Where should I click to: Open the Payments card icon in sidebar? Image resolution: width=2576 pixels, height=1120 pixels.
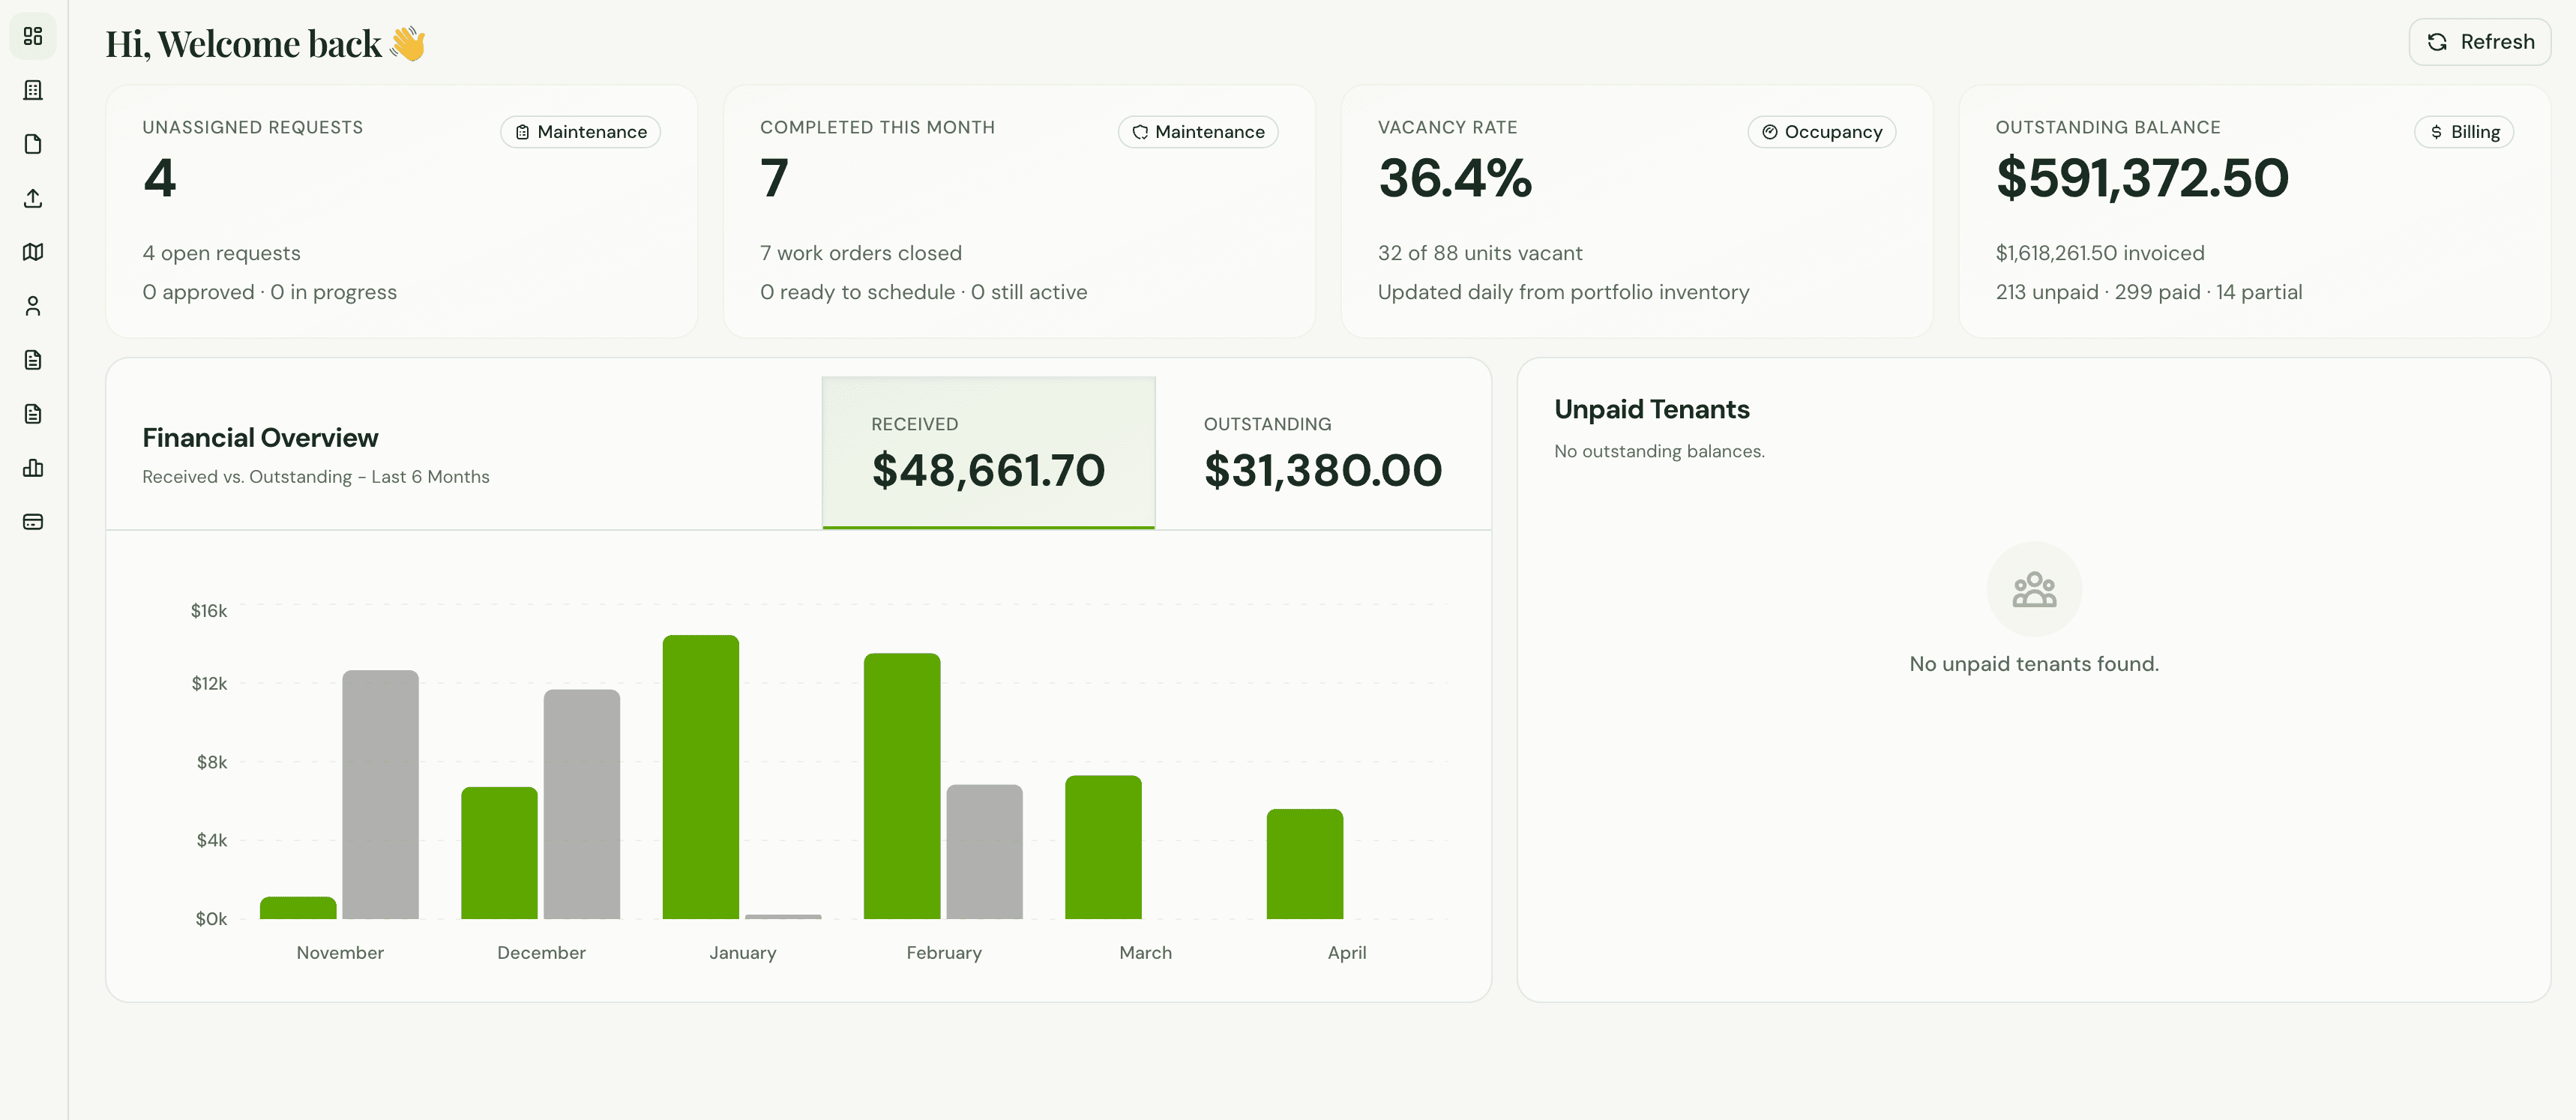click(33, 521)
